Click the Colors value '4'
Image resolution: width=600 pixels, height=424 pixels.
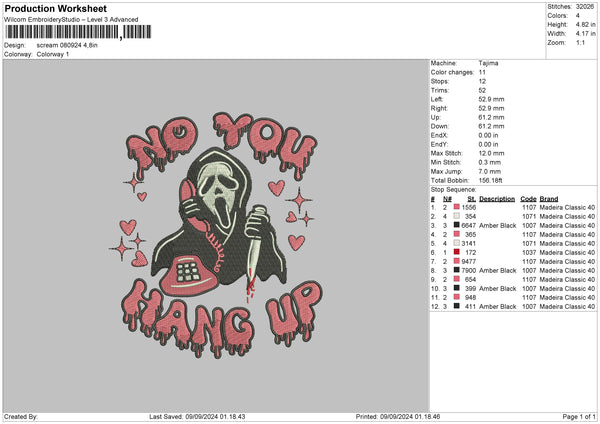click(577, 16)
